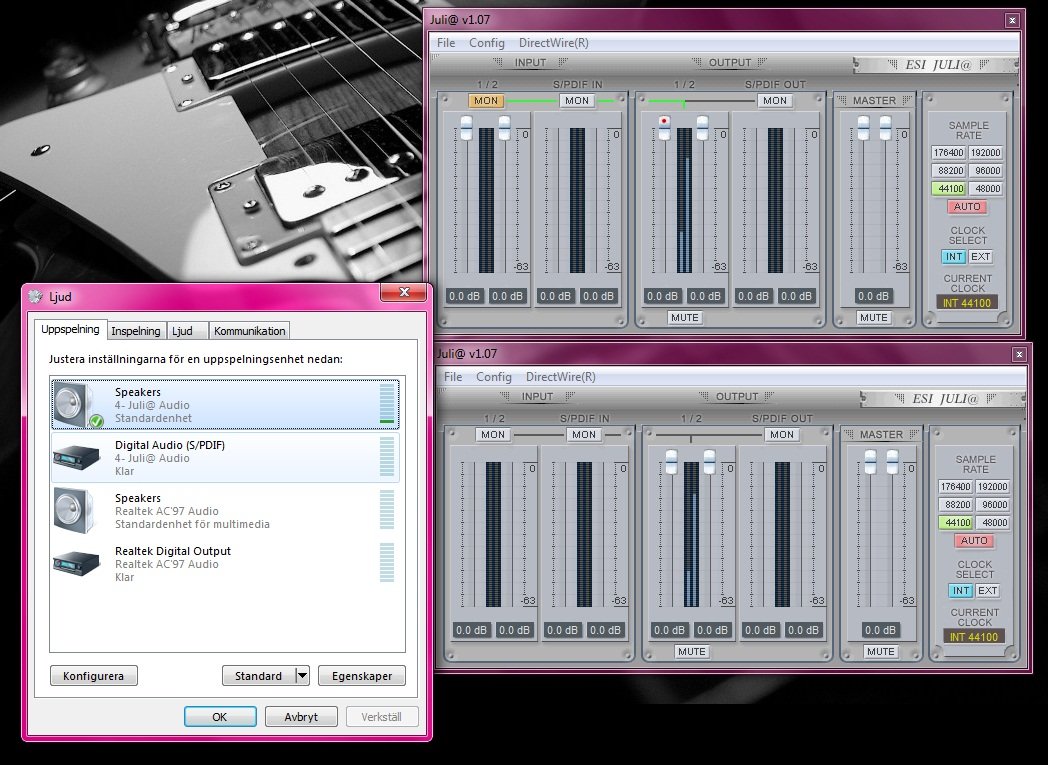Click the Juli@ Speakers device icon
Screen dimensions: 1048x765
point(78,404)
